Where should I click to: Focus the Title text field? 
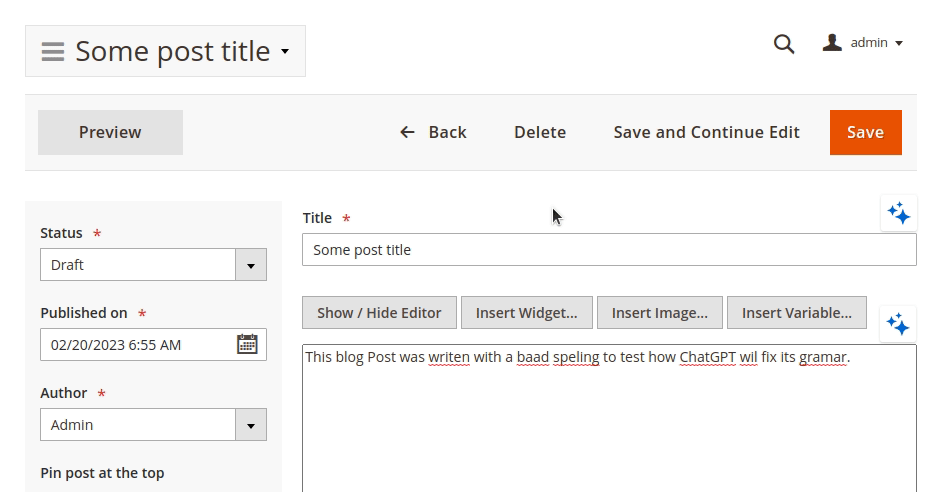609,250
